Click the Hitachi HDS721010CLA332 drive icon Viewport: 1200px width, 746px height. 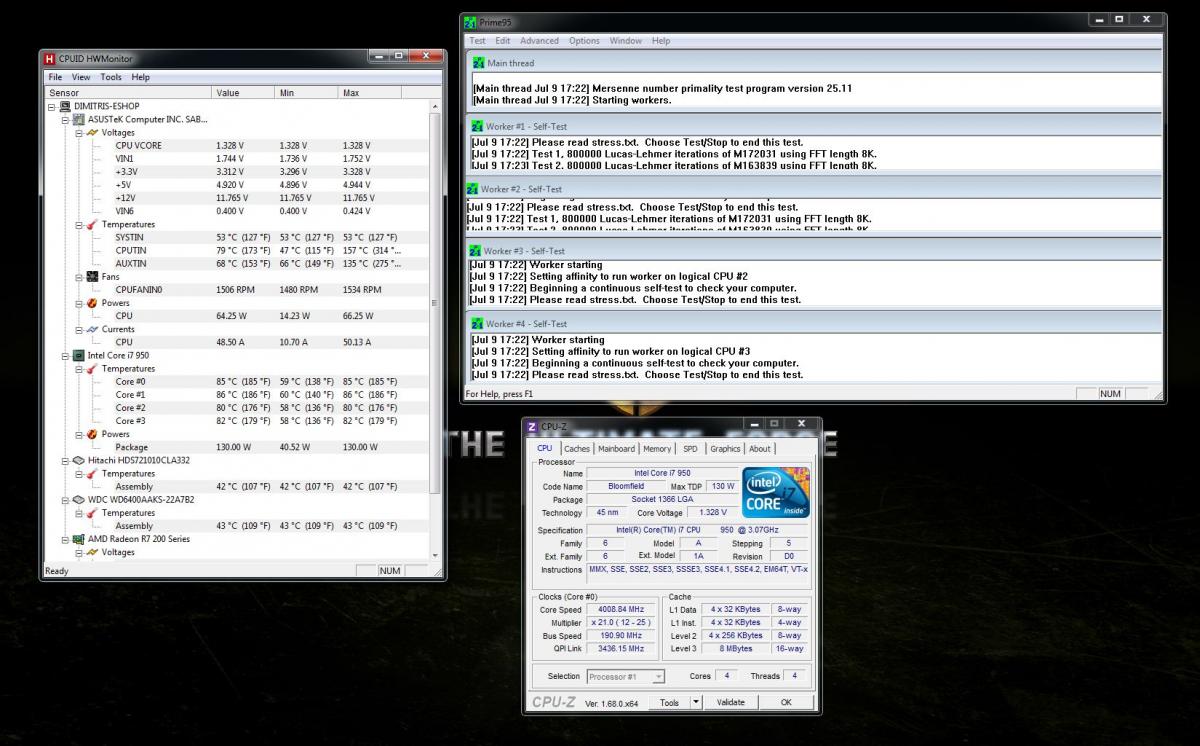(79, 460)
